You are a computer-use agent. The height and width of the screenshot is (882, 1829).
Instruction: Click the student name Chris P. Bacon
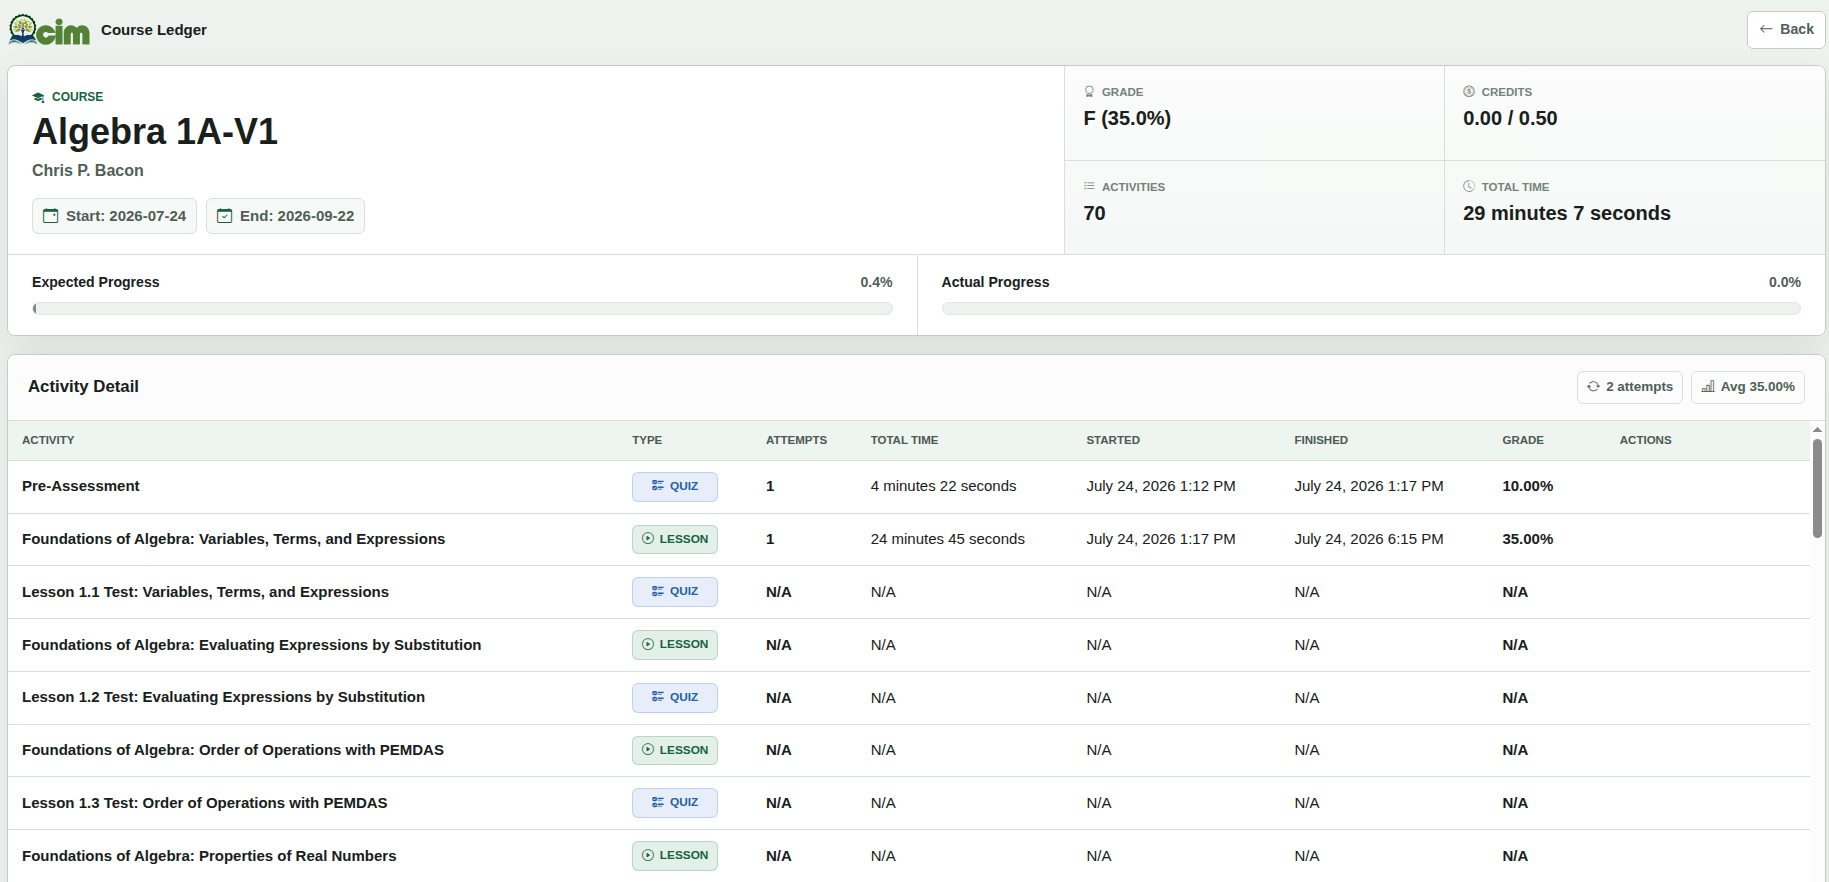click(x=88, y=171)
